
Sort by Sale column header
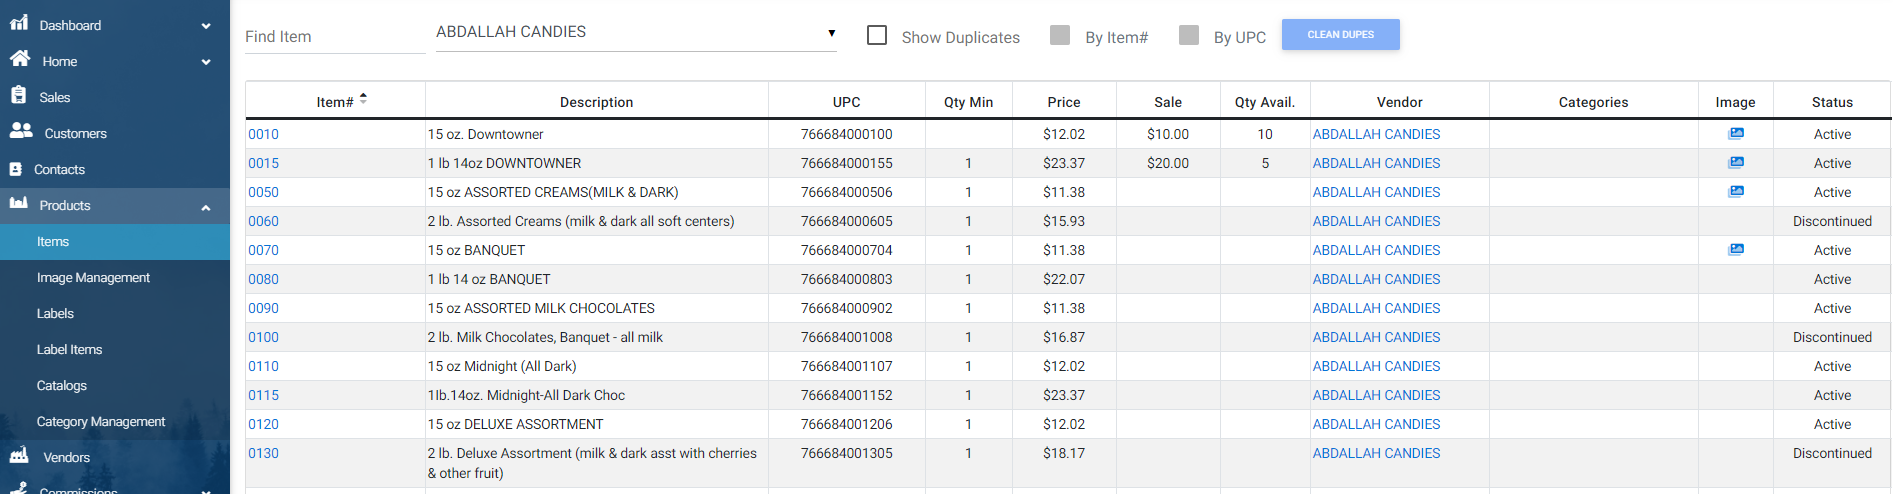(x=1167, y=102)
